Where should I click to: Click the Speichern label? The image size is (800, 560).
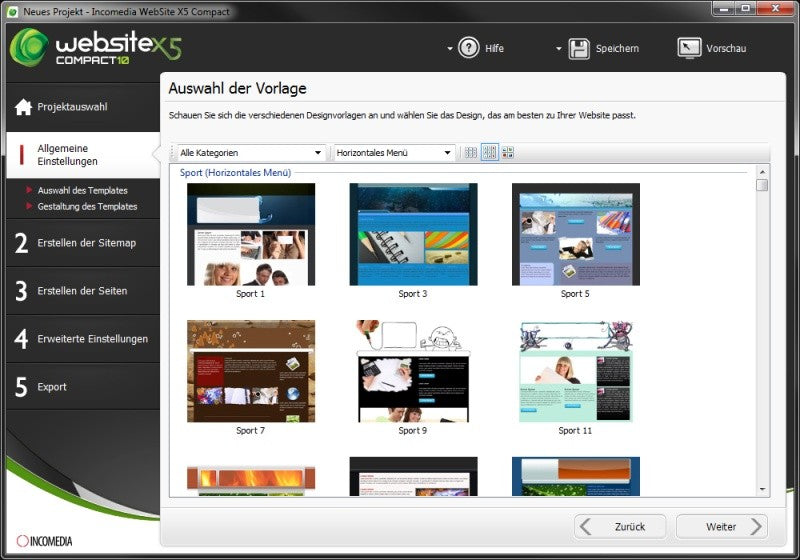(x=617, y=48)
